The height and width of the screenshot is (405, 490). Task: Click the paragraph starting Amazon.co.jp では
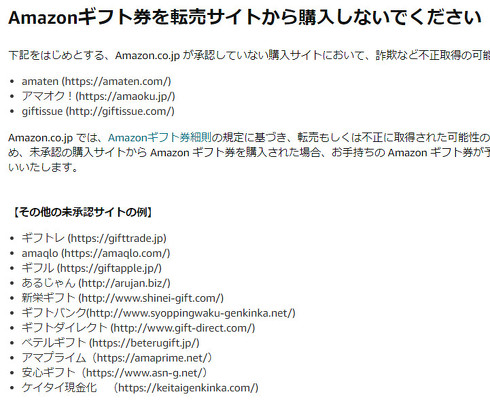(x=249, y=152)
